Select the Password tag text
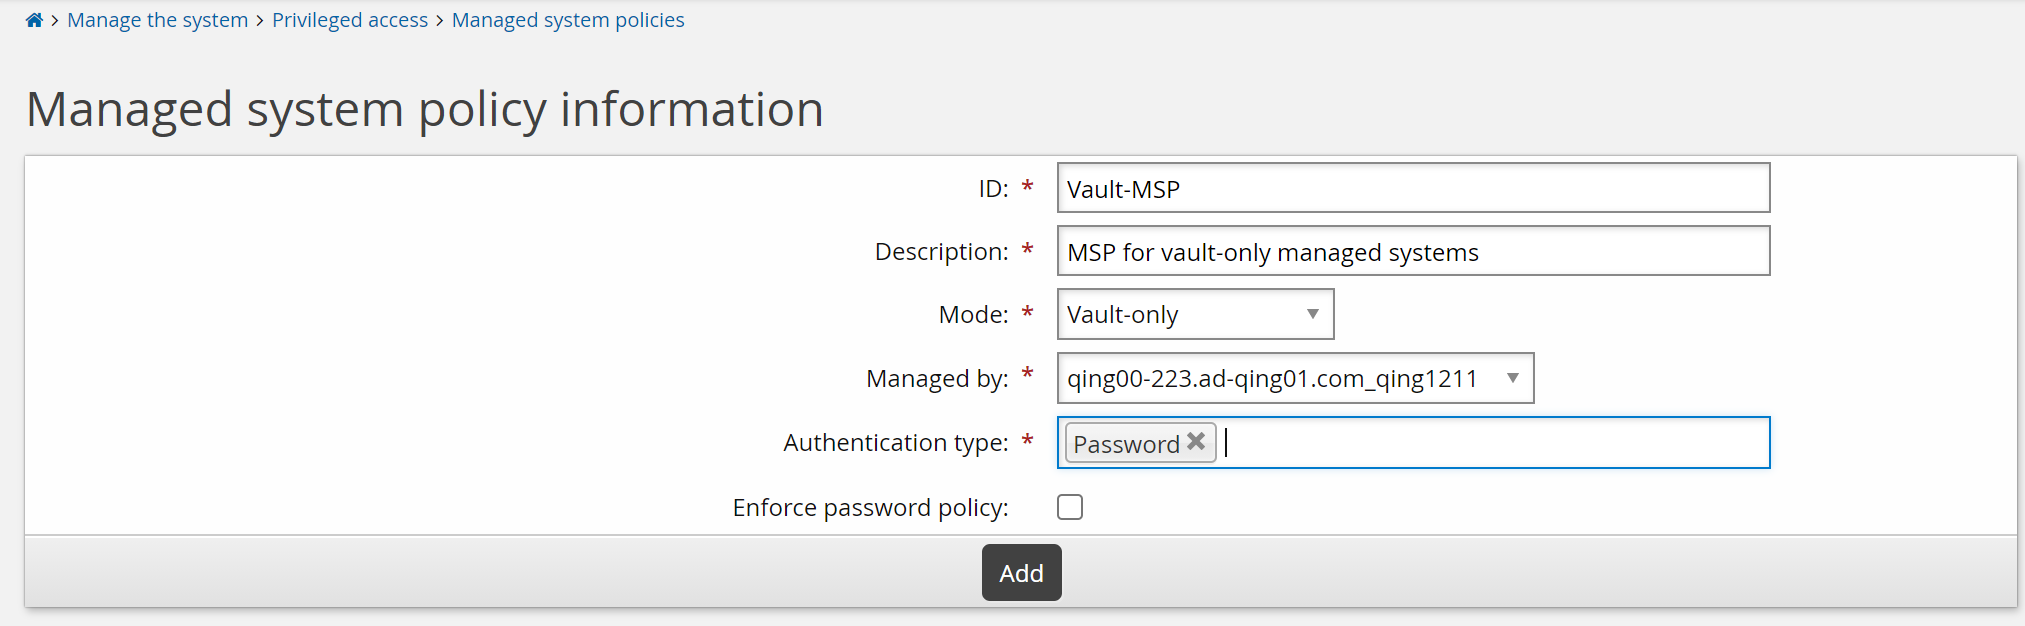 pos(1126,444)
